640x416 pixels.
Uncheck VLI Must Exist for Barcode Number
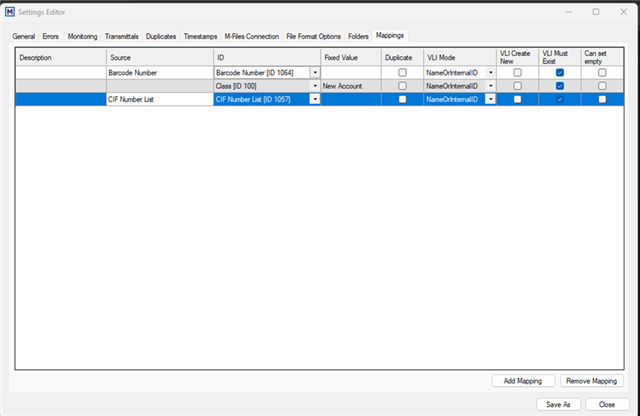560,73
